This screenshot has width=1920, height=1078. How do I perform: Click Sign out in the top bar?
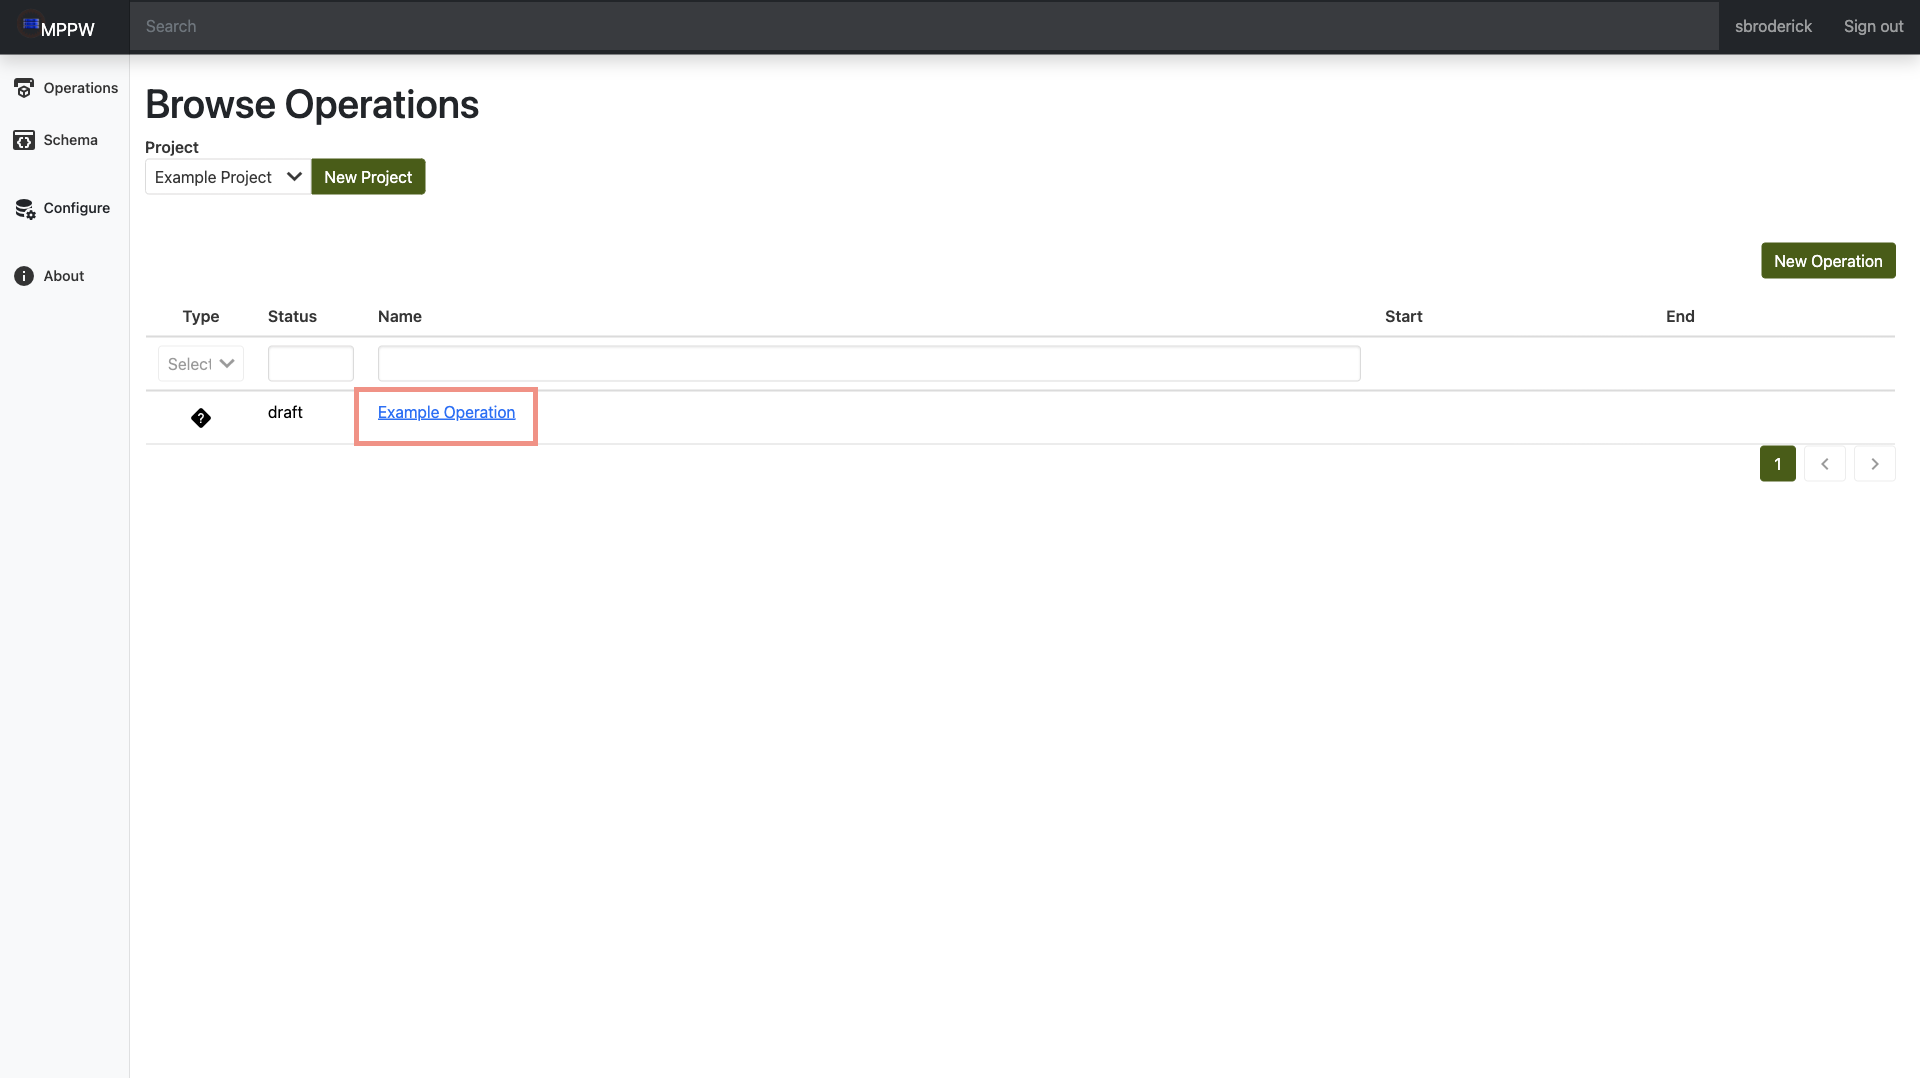point(1873,27)
